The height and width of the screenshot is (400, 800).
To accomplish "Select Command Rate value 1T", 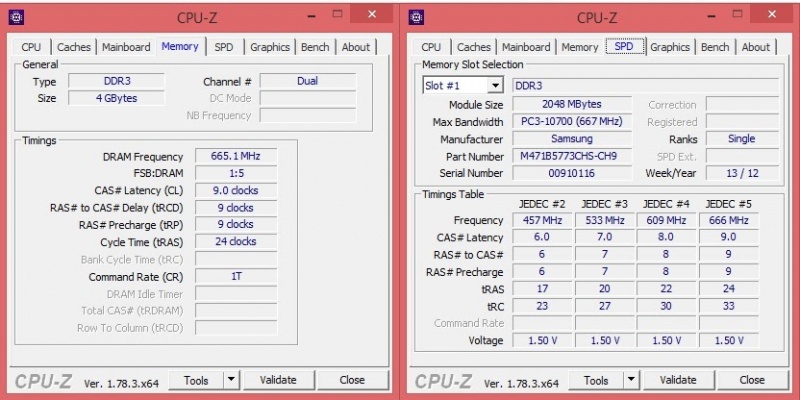I will pyautogui.click(x=236, y=277).
